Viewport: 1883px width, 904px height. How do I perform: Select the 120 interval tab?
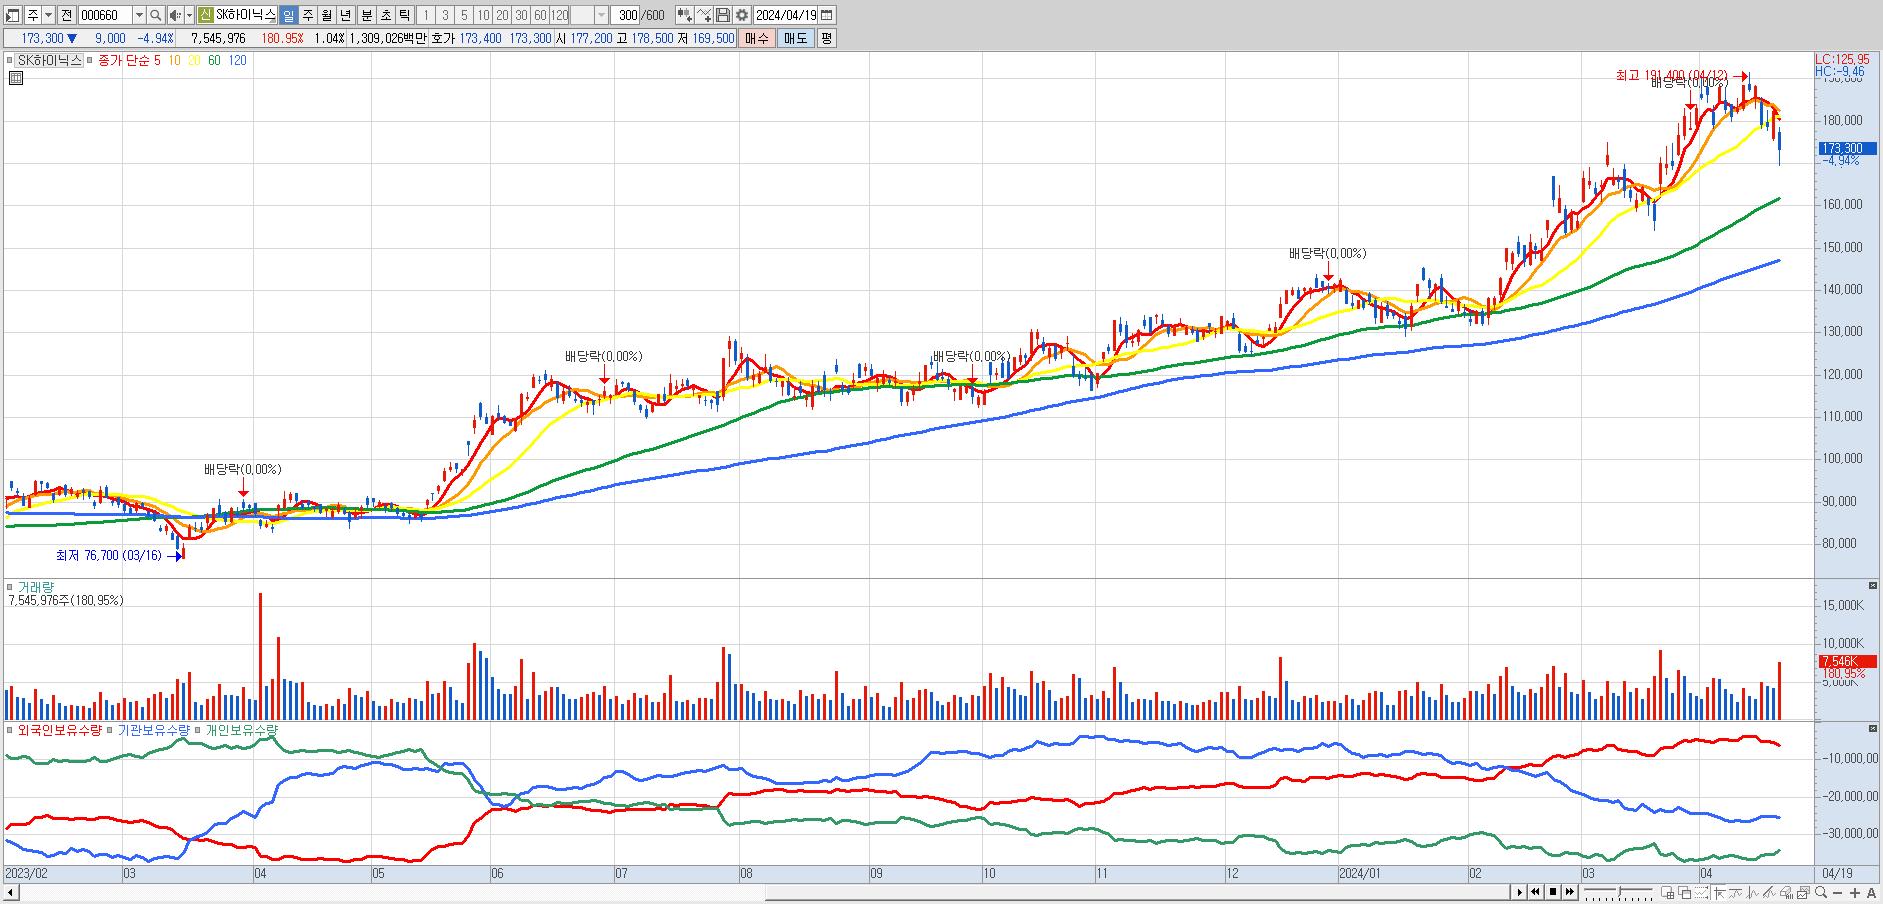click(x=559, y=15)
